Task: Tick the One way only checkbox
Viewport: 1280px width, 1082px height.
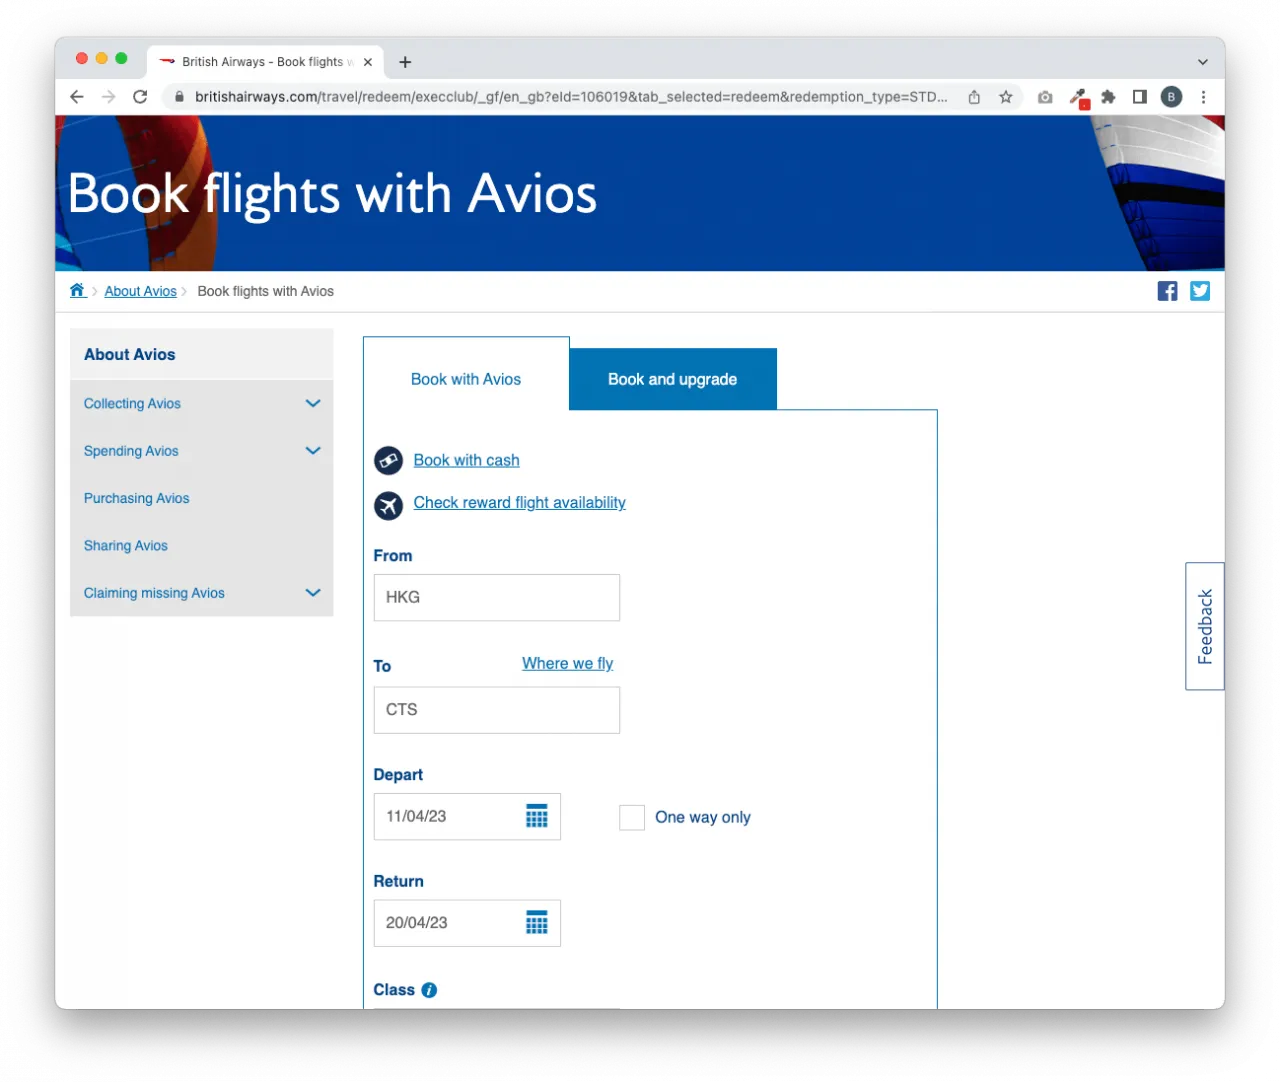Action: tap(632, 818)
